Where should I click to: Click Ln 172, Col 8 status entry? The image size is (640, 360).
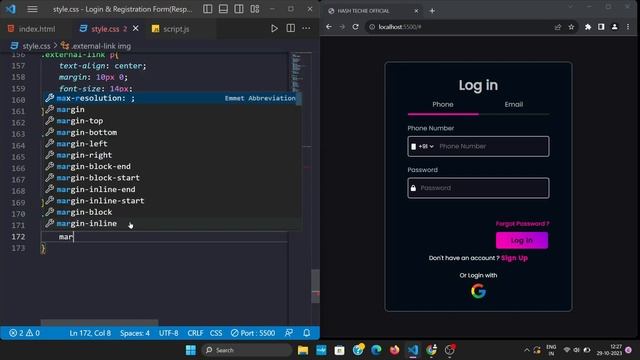90,333
